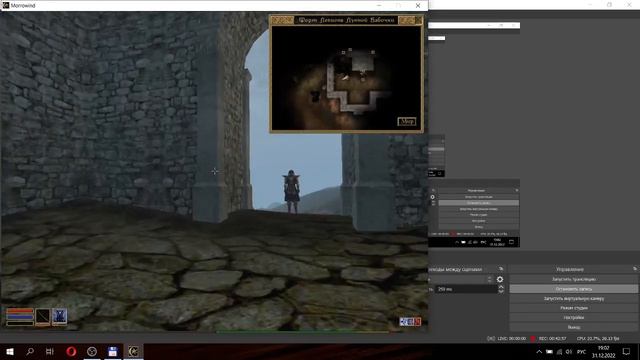
Task: Click the local map view in Morrowind
Action: [346, 77]
